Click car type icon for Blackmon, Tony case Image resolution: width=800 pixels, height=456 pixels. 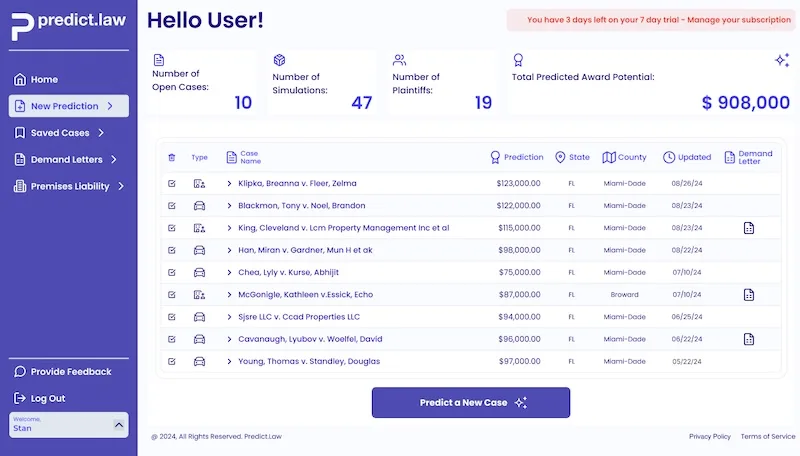click(x=199, y=206)
